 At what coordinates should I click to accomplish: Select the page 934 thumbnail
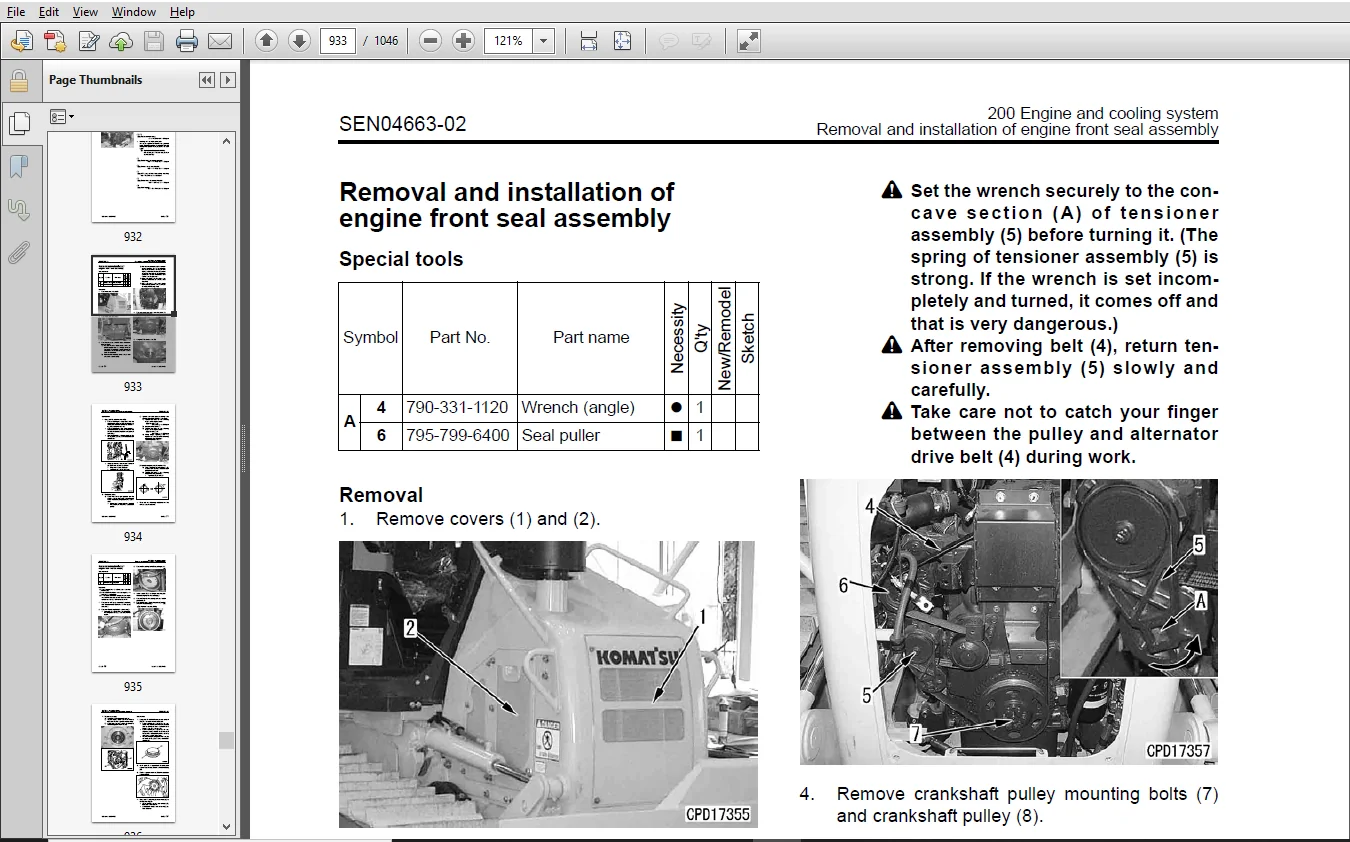[x=133, y=463]
